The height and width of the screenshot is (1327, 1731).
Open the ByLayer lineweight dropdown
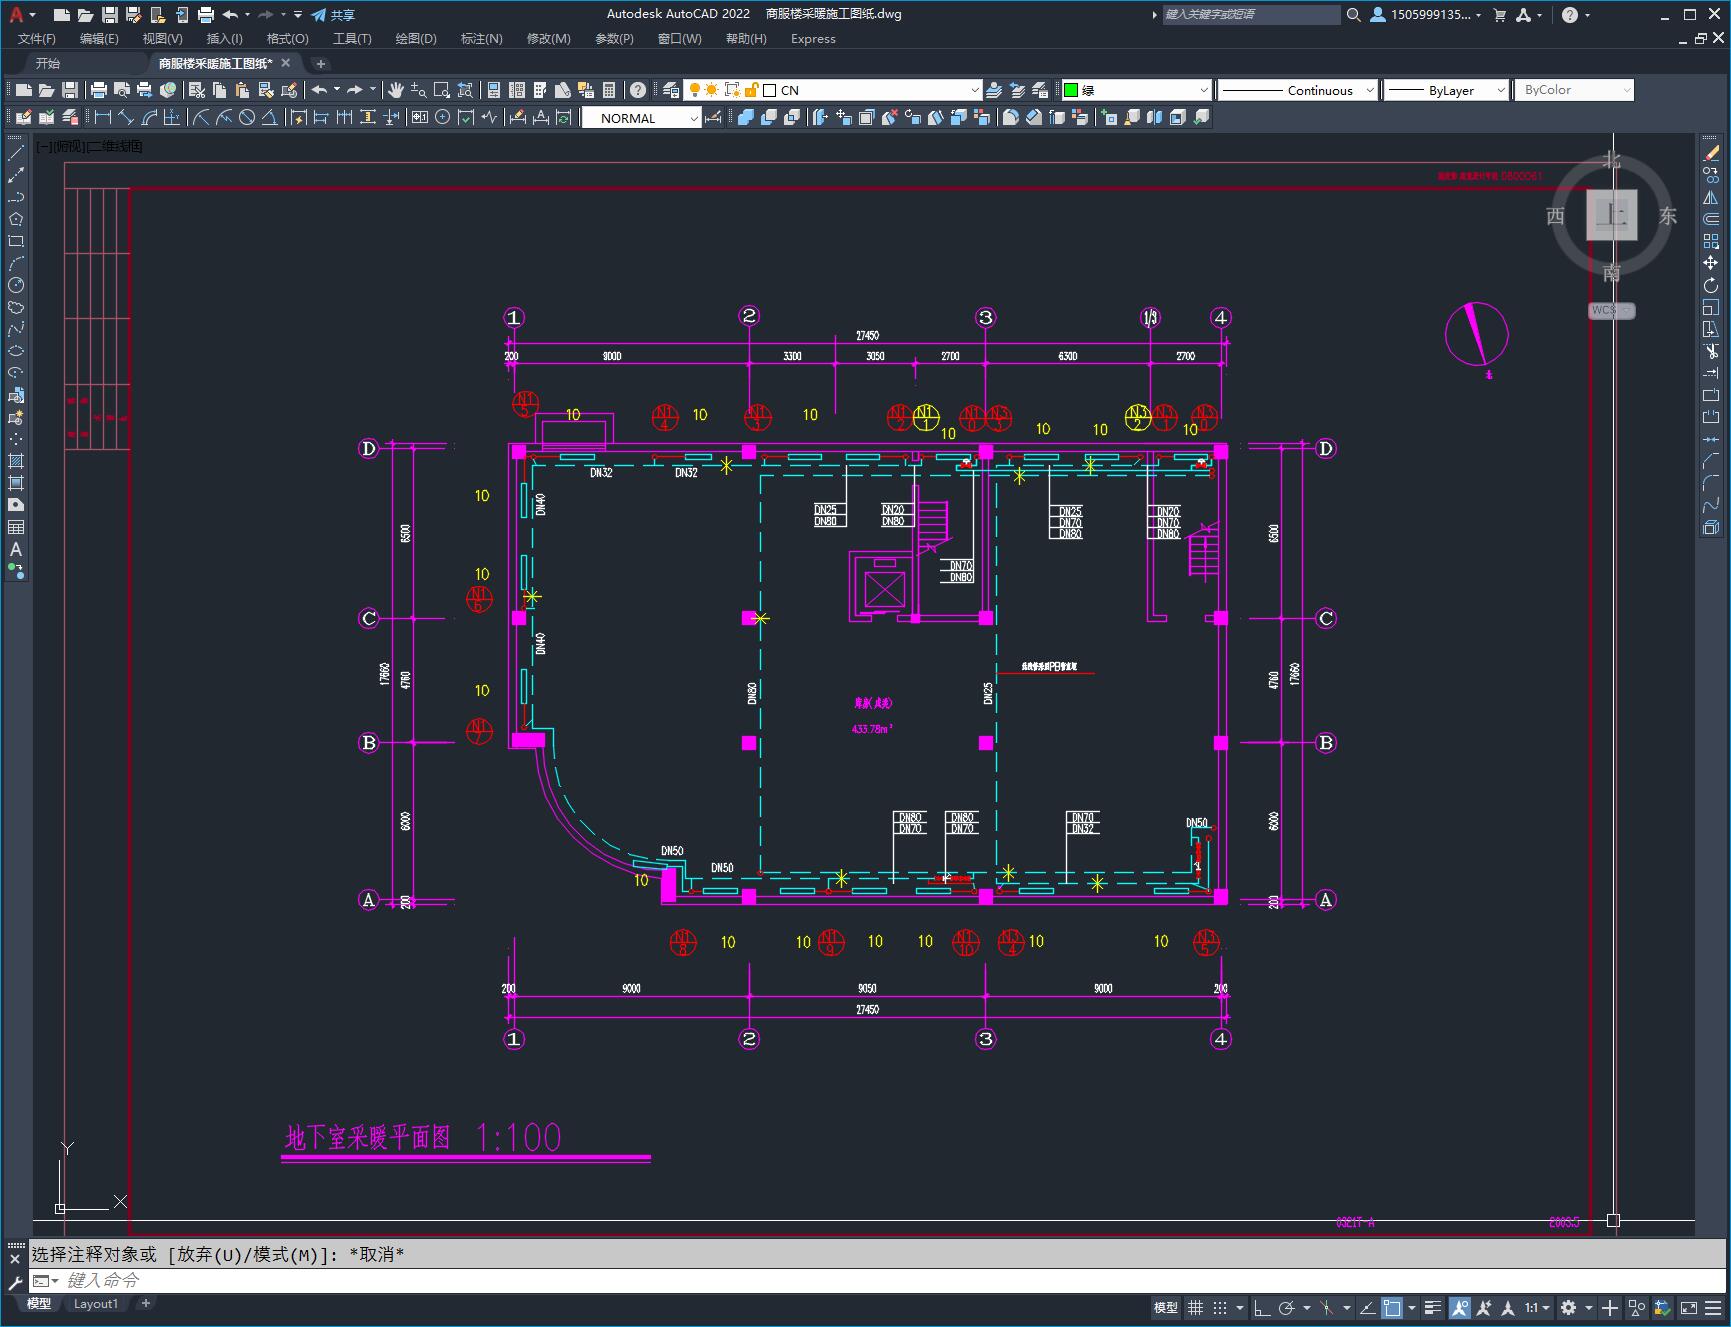point(1501,90)
